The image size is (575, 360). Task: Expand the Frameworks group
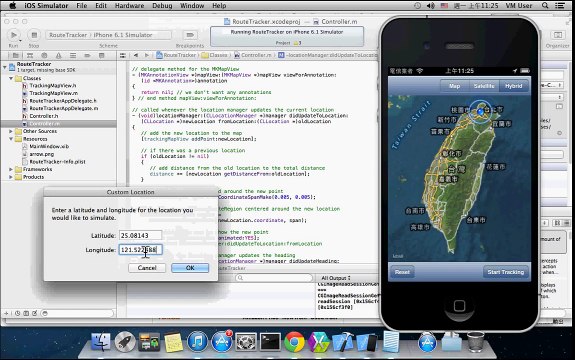tap(11, 169)
